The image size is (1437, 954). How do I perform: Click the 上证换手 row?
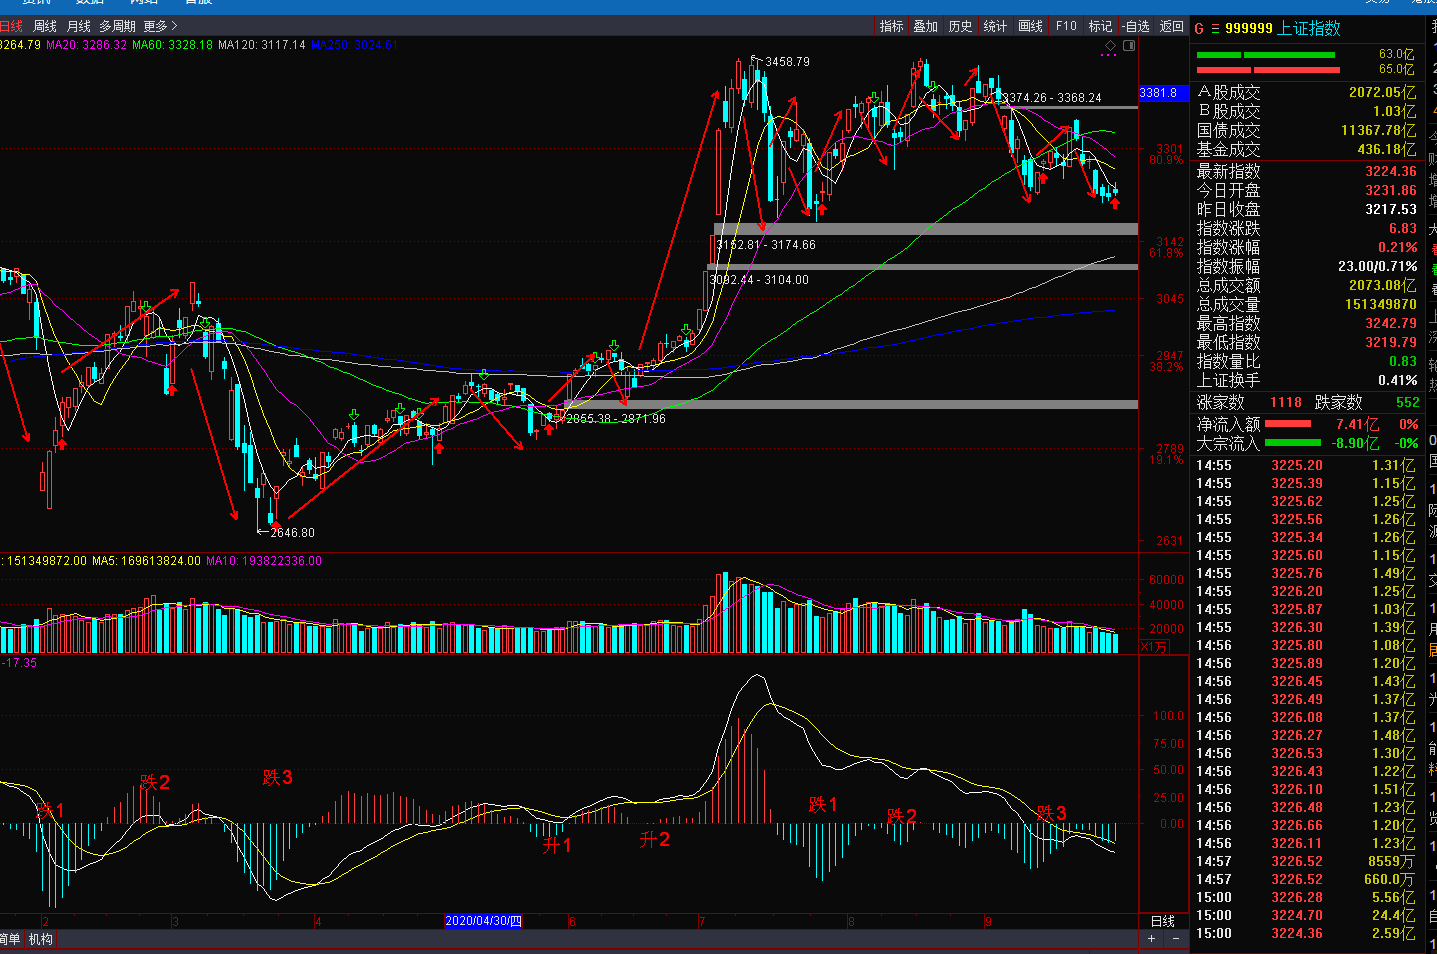click(x=1306, y=380)
